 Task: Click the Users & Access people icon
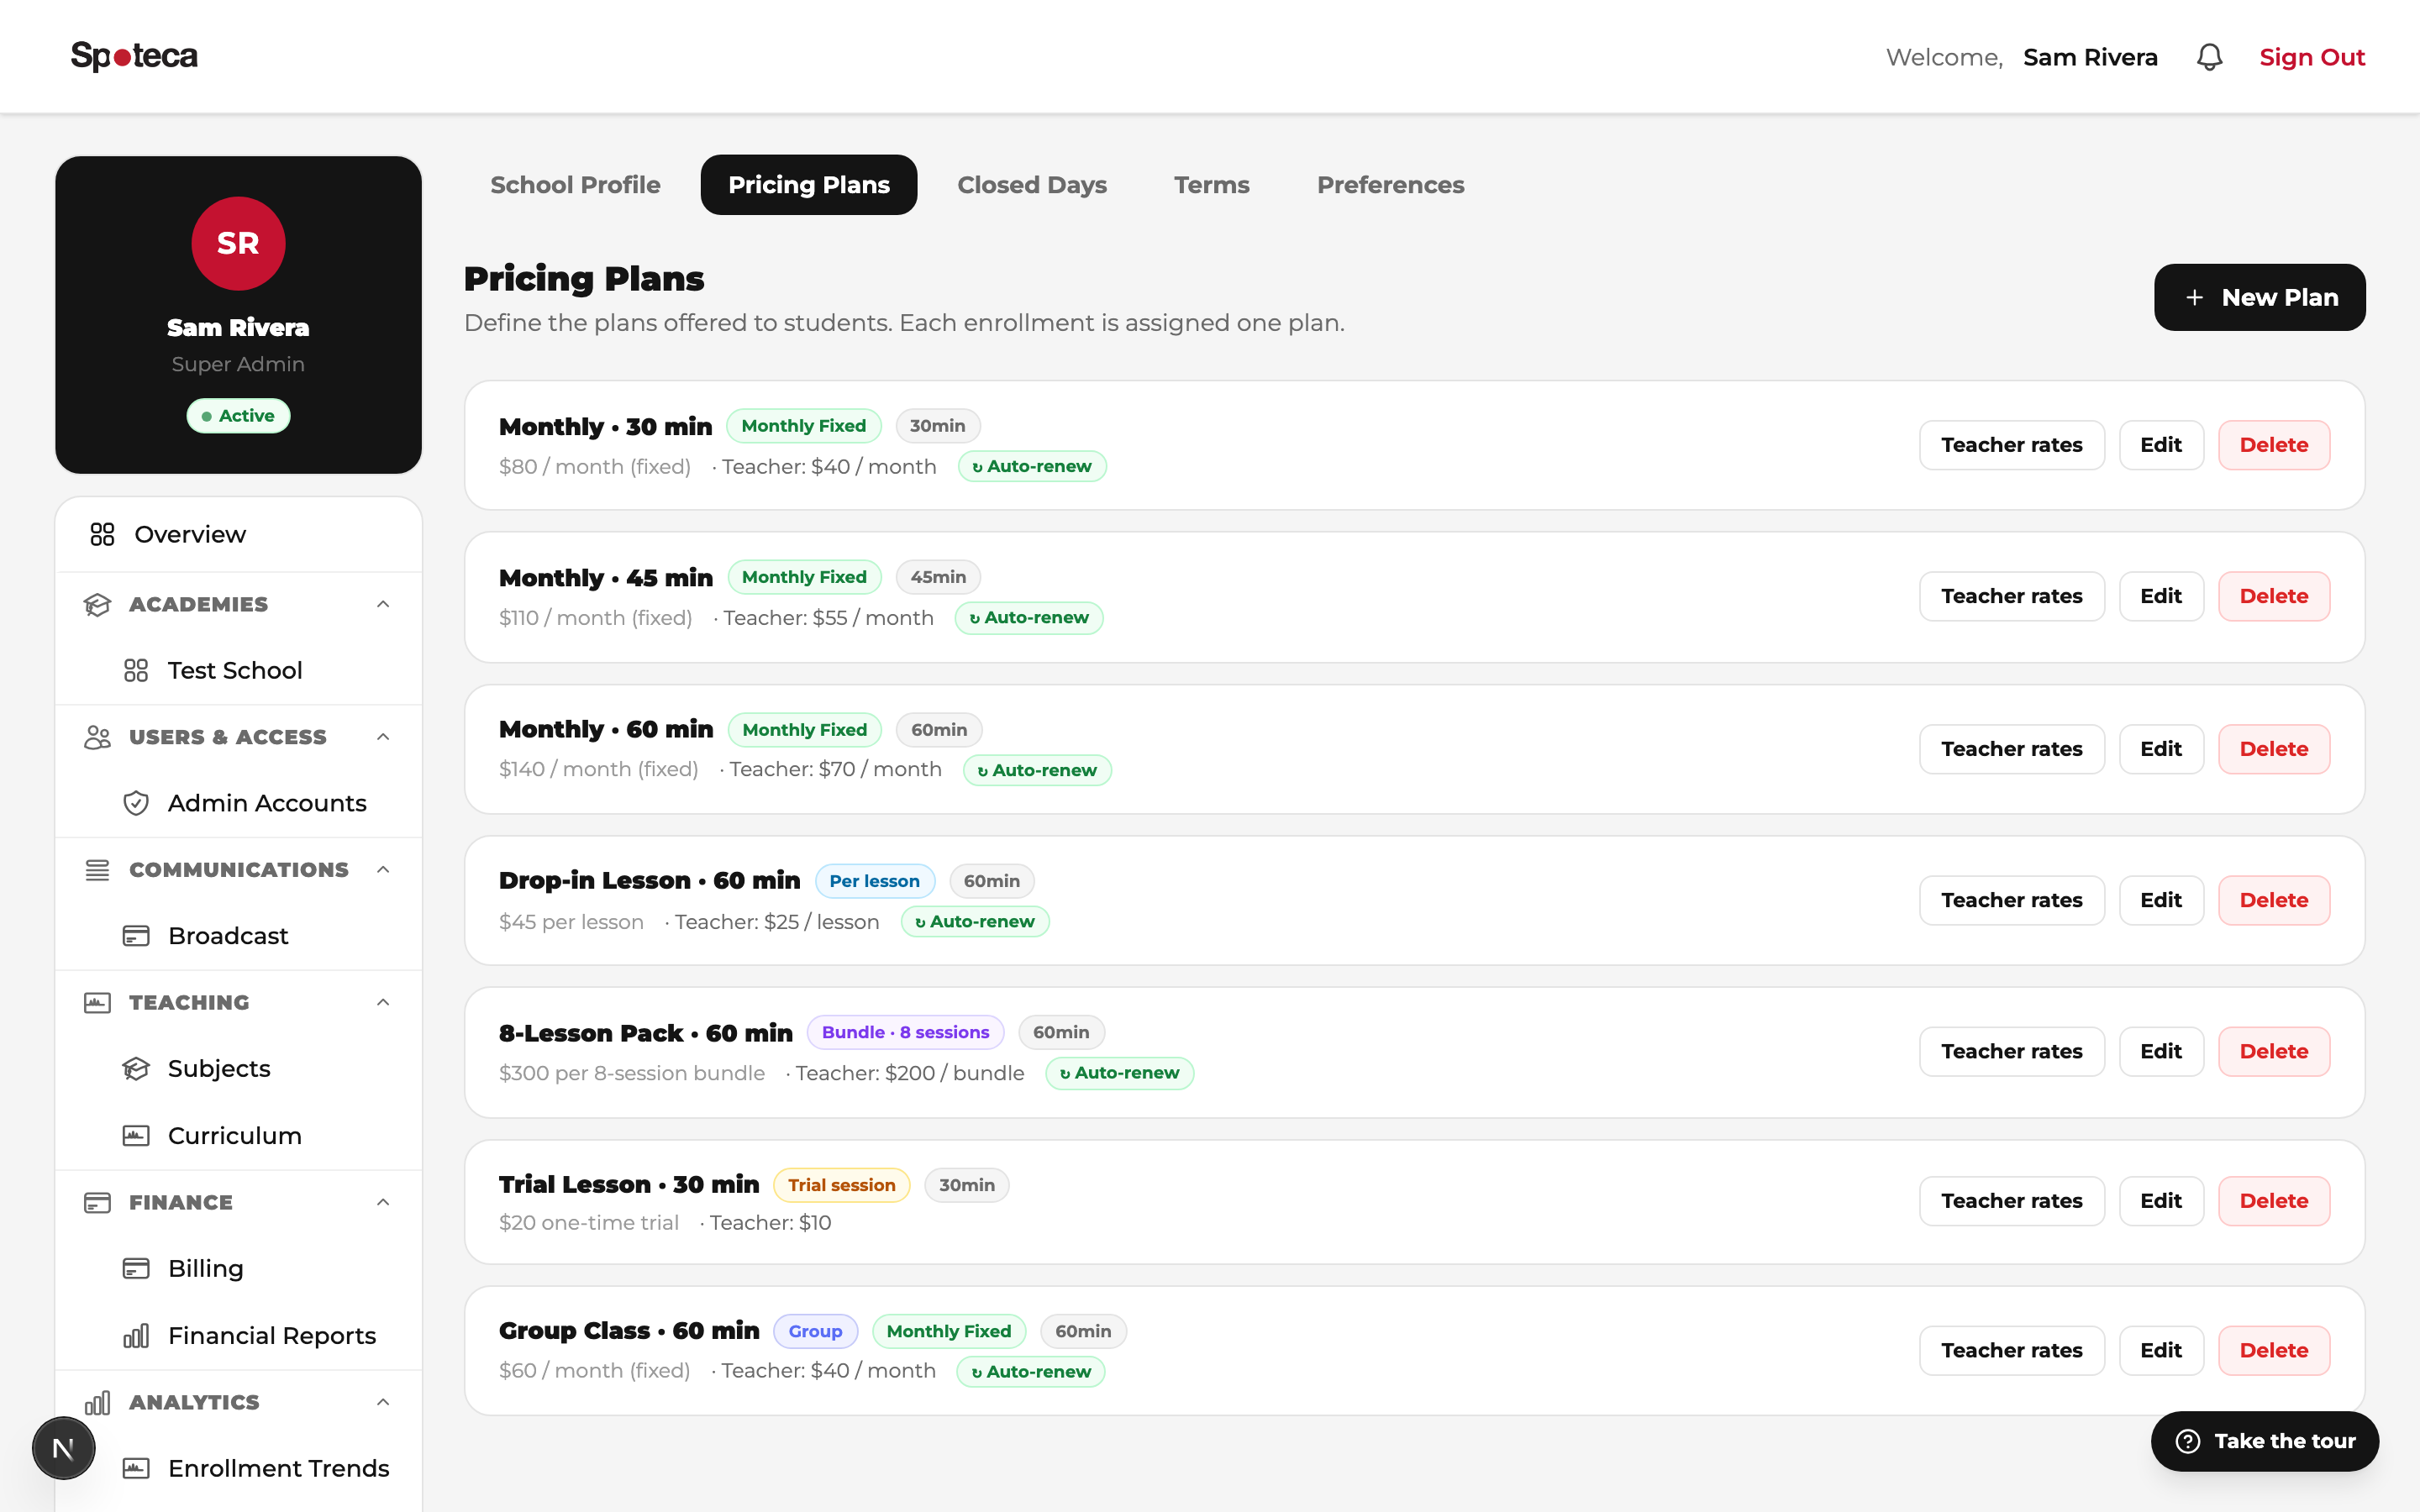97,737
